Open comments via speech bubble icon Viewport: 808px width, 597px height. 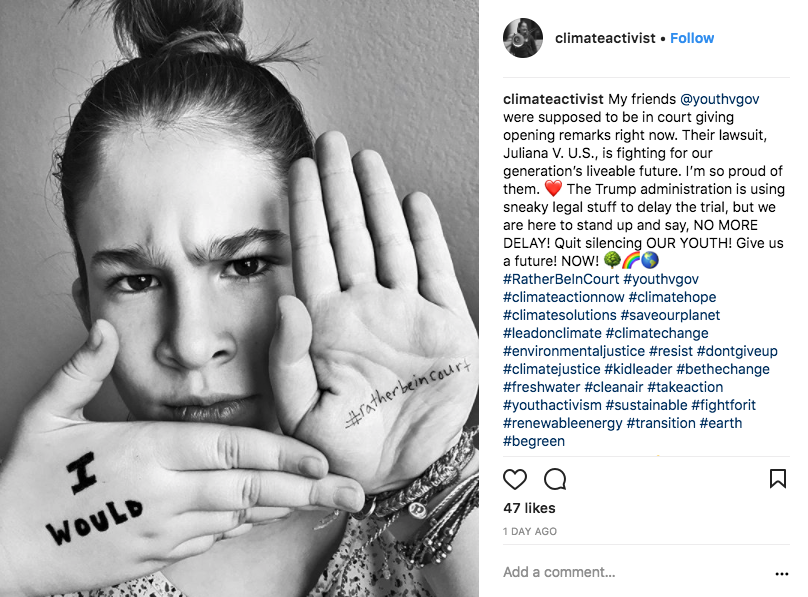tap(555, 480)
